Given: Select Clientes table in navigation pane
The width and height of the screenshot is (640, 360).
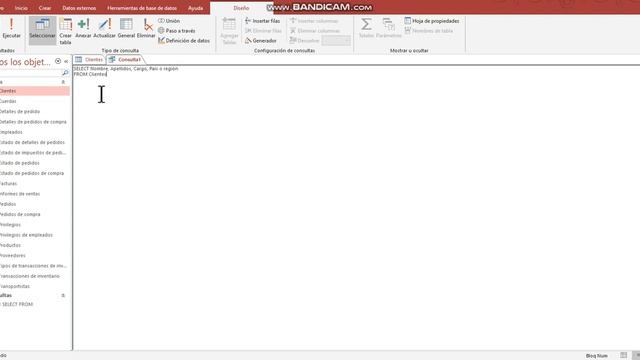Looking at the screenshot, I should (x=35, y=91).
